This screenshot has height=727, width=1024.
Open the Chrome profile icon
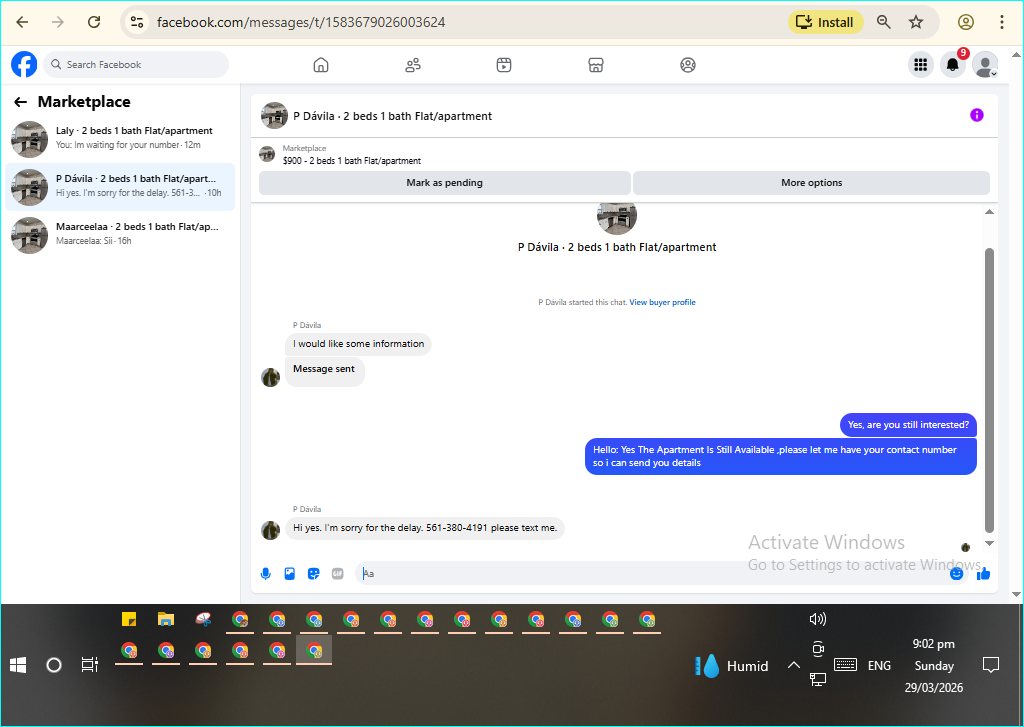pyautogui.click(x=966, y=22)
